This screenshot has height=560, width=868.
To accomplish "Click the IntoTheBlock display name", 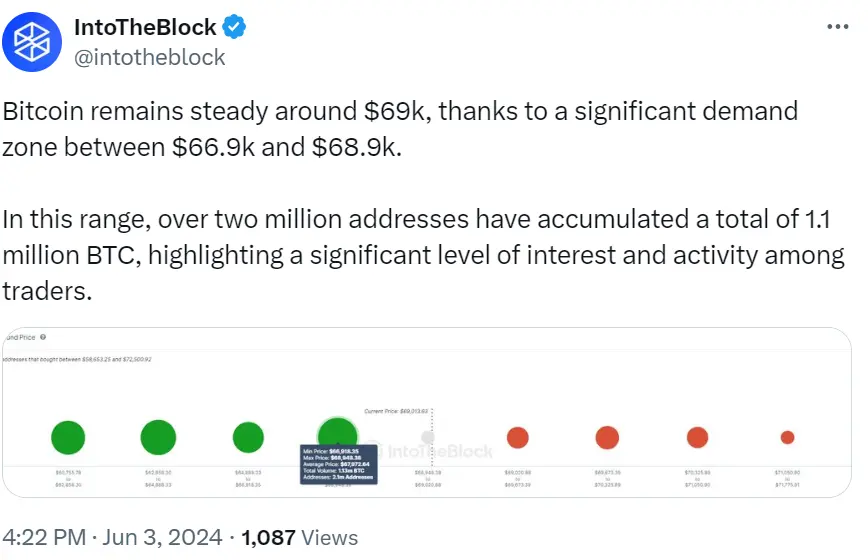I will pos(145,27).
